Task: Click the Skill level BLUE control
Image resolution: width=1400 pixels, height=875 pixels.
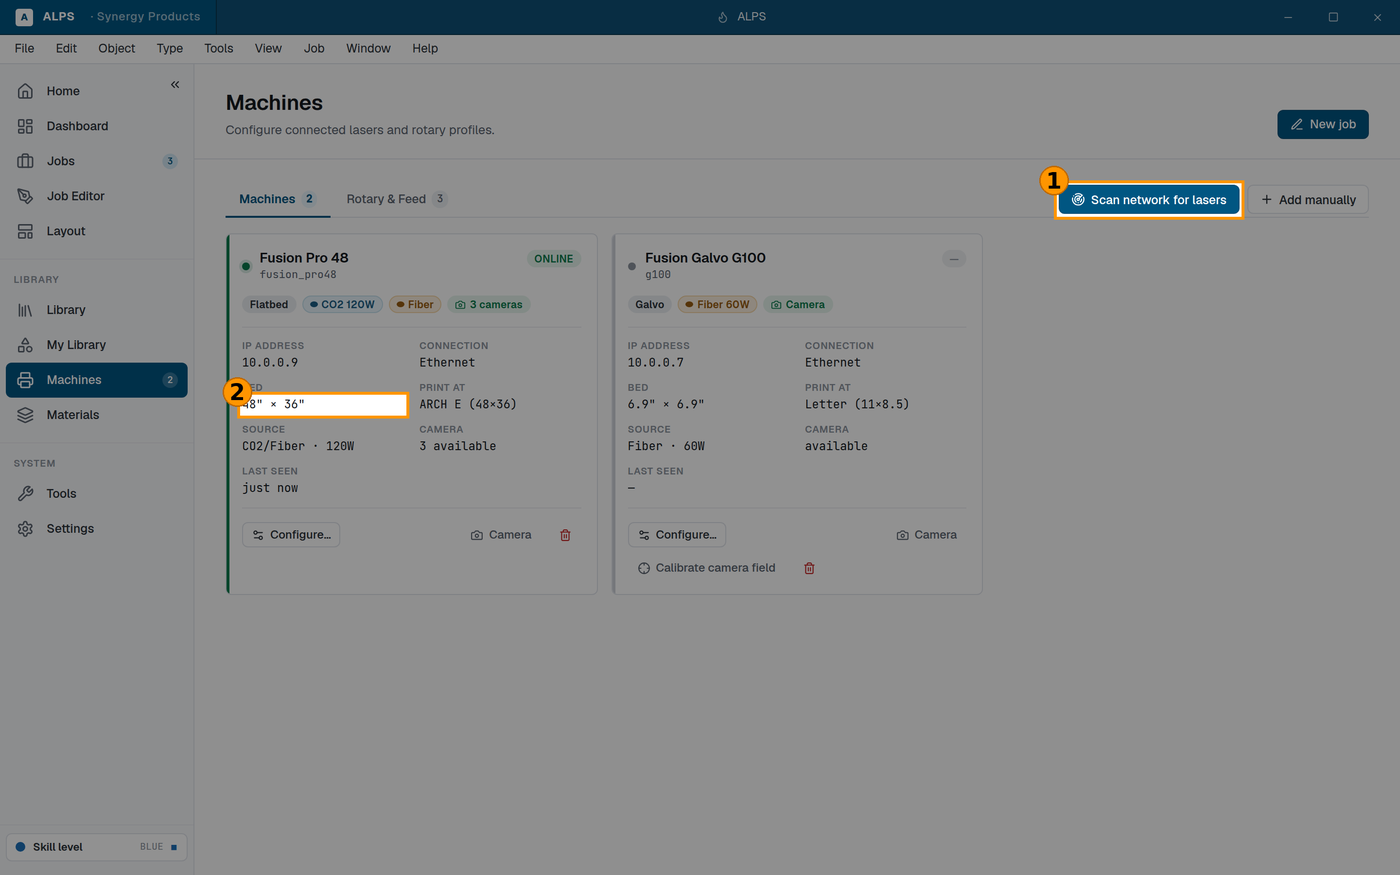Action: (97, 847)
